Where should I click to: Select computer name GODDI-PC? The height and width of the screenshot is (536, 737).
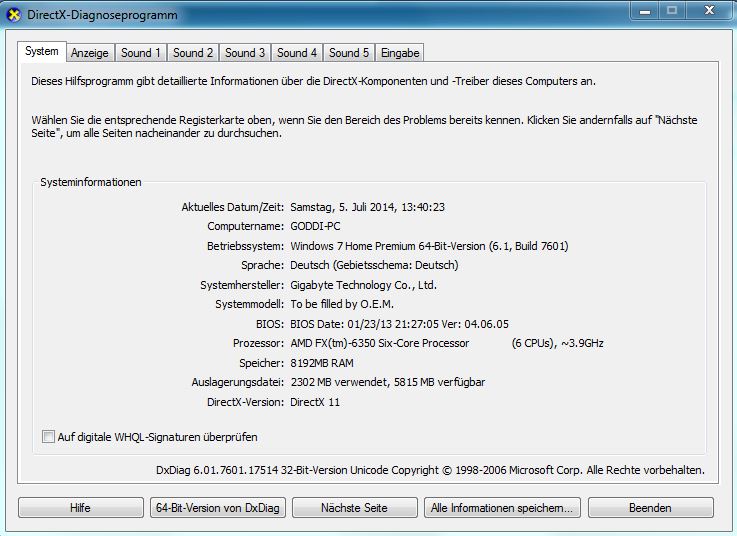pos(315,227)
